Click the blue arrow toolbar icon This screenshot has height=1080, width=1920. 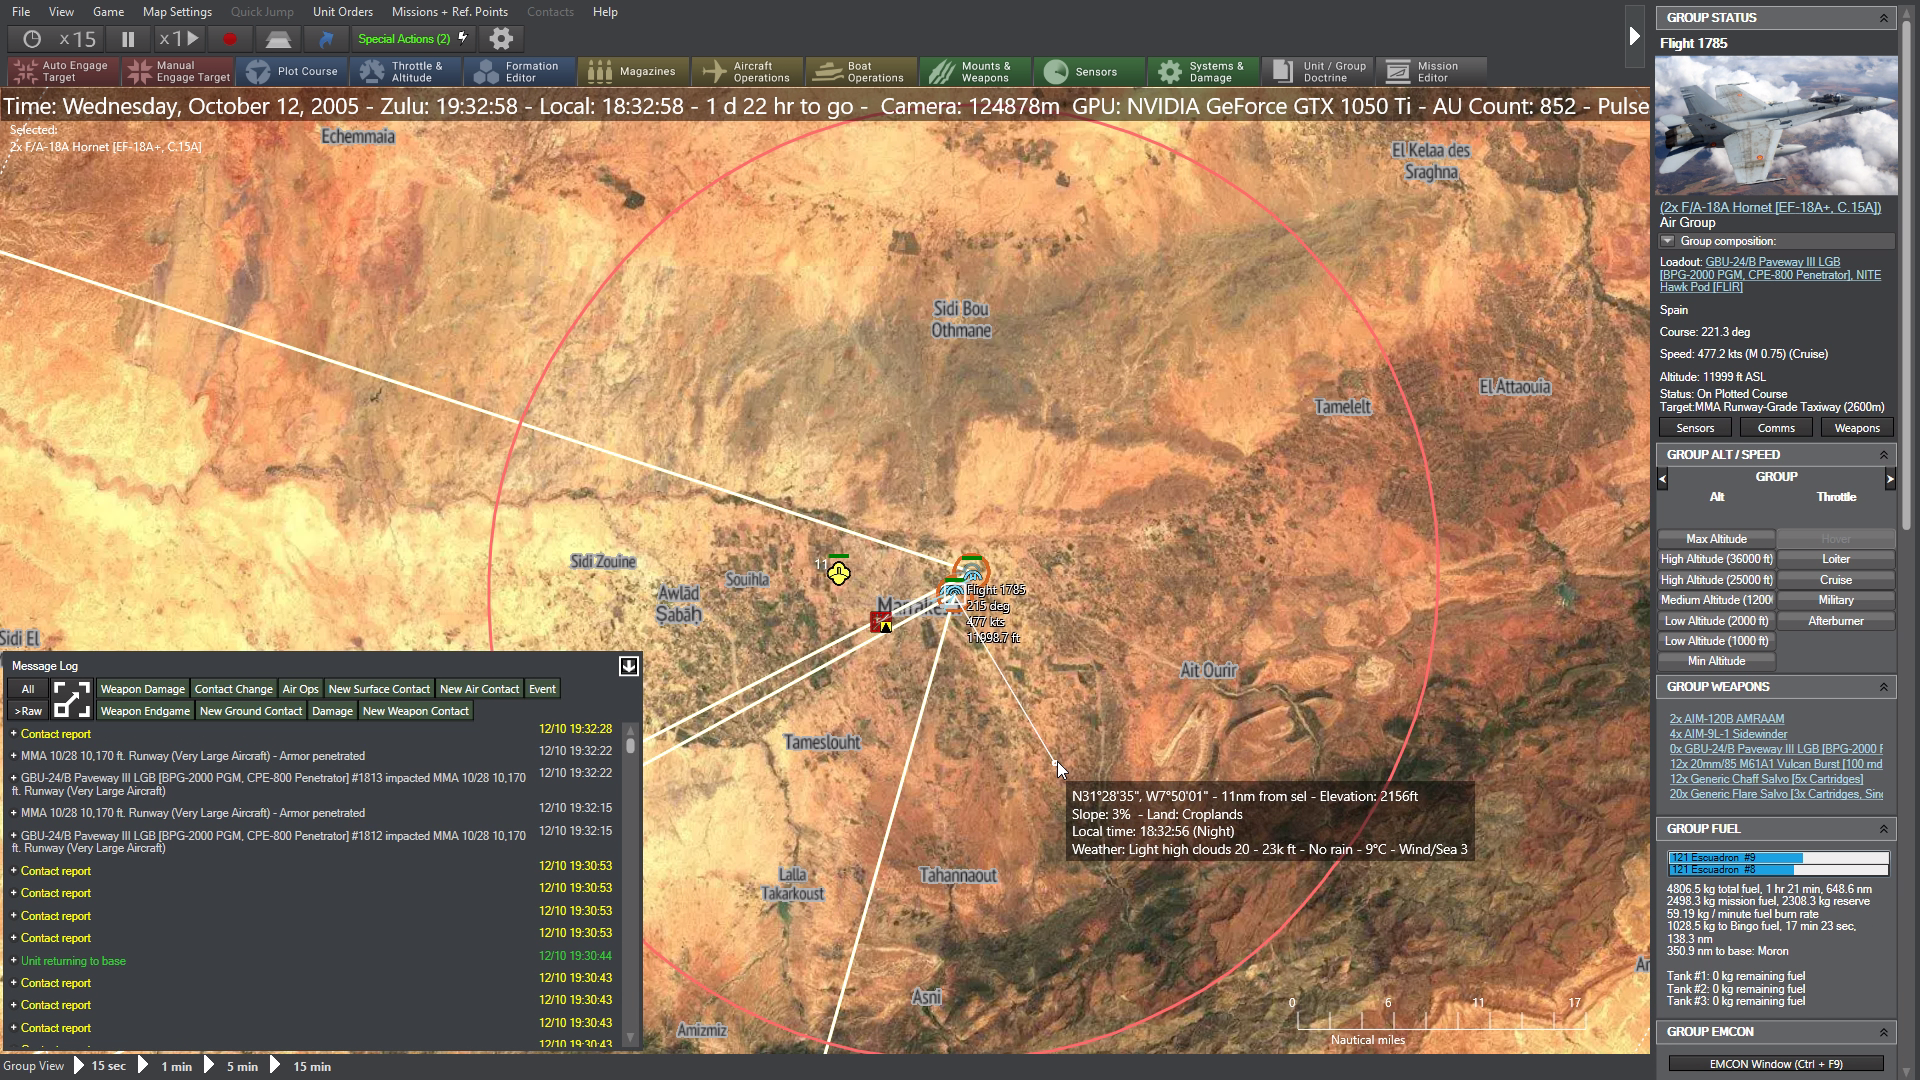pos(326,39)
